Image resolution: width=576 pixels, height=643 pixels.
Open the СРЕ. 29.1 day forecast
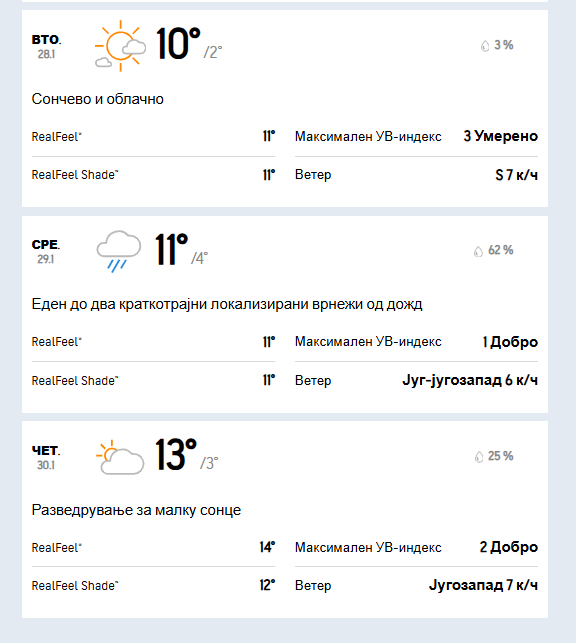(285, 314)
